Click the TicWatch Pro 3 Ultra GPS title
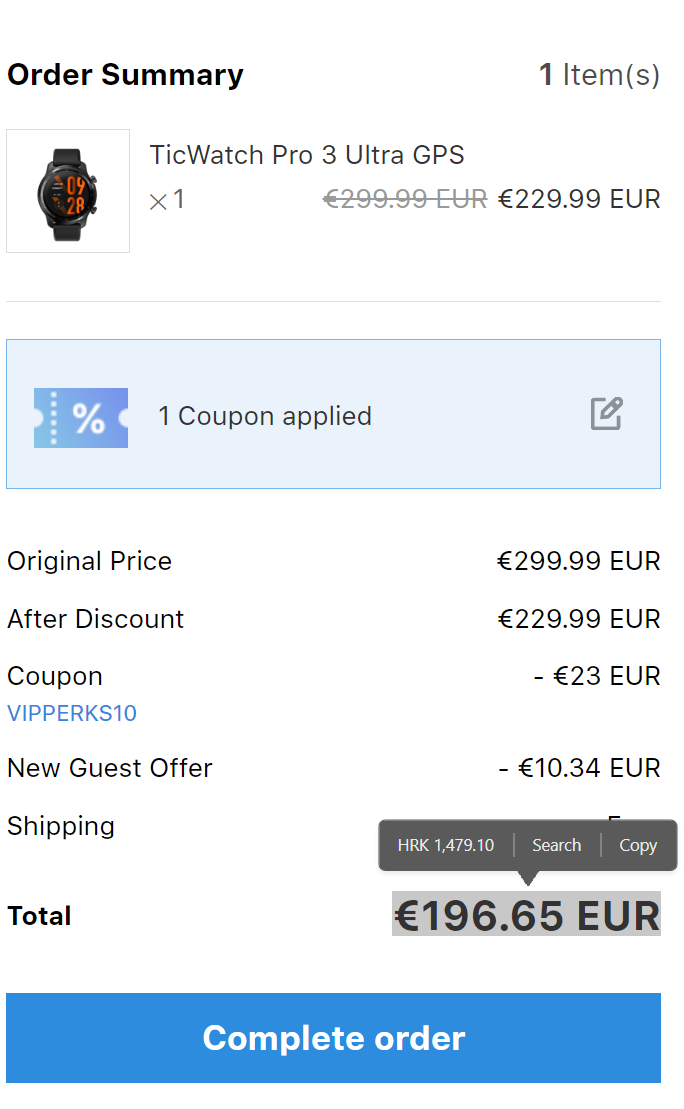This screenshot has width=684, height=1109. coord(307,155)
